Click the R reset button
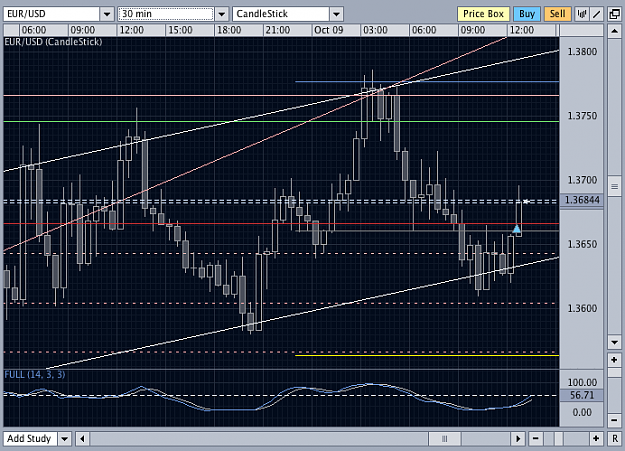 point(615,439)
